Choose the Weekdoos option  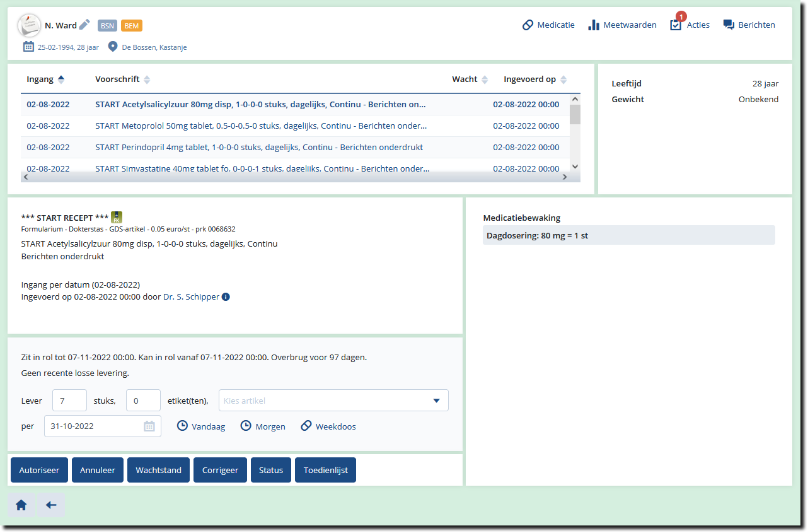328,426
